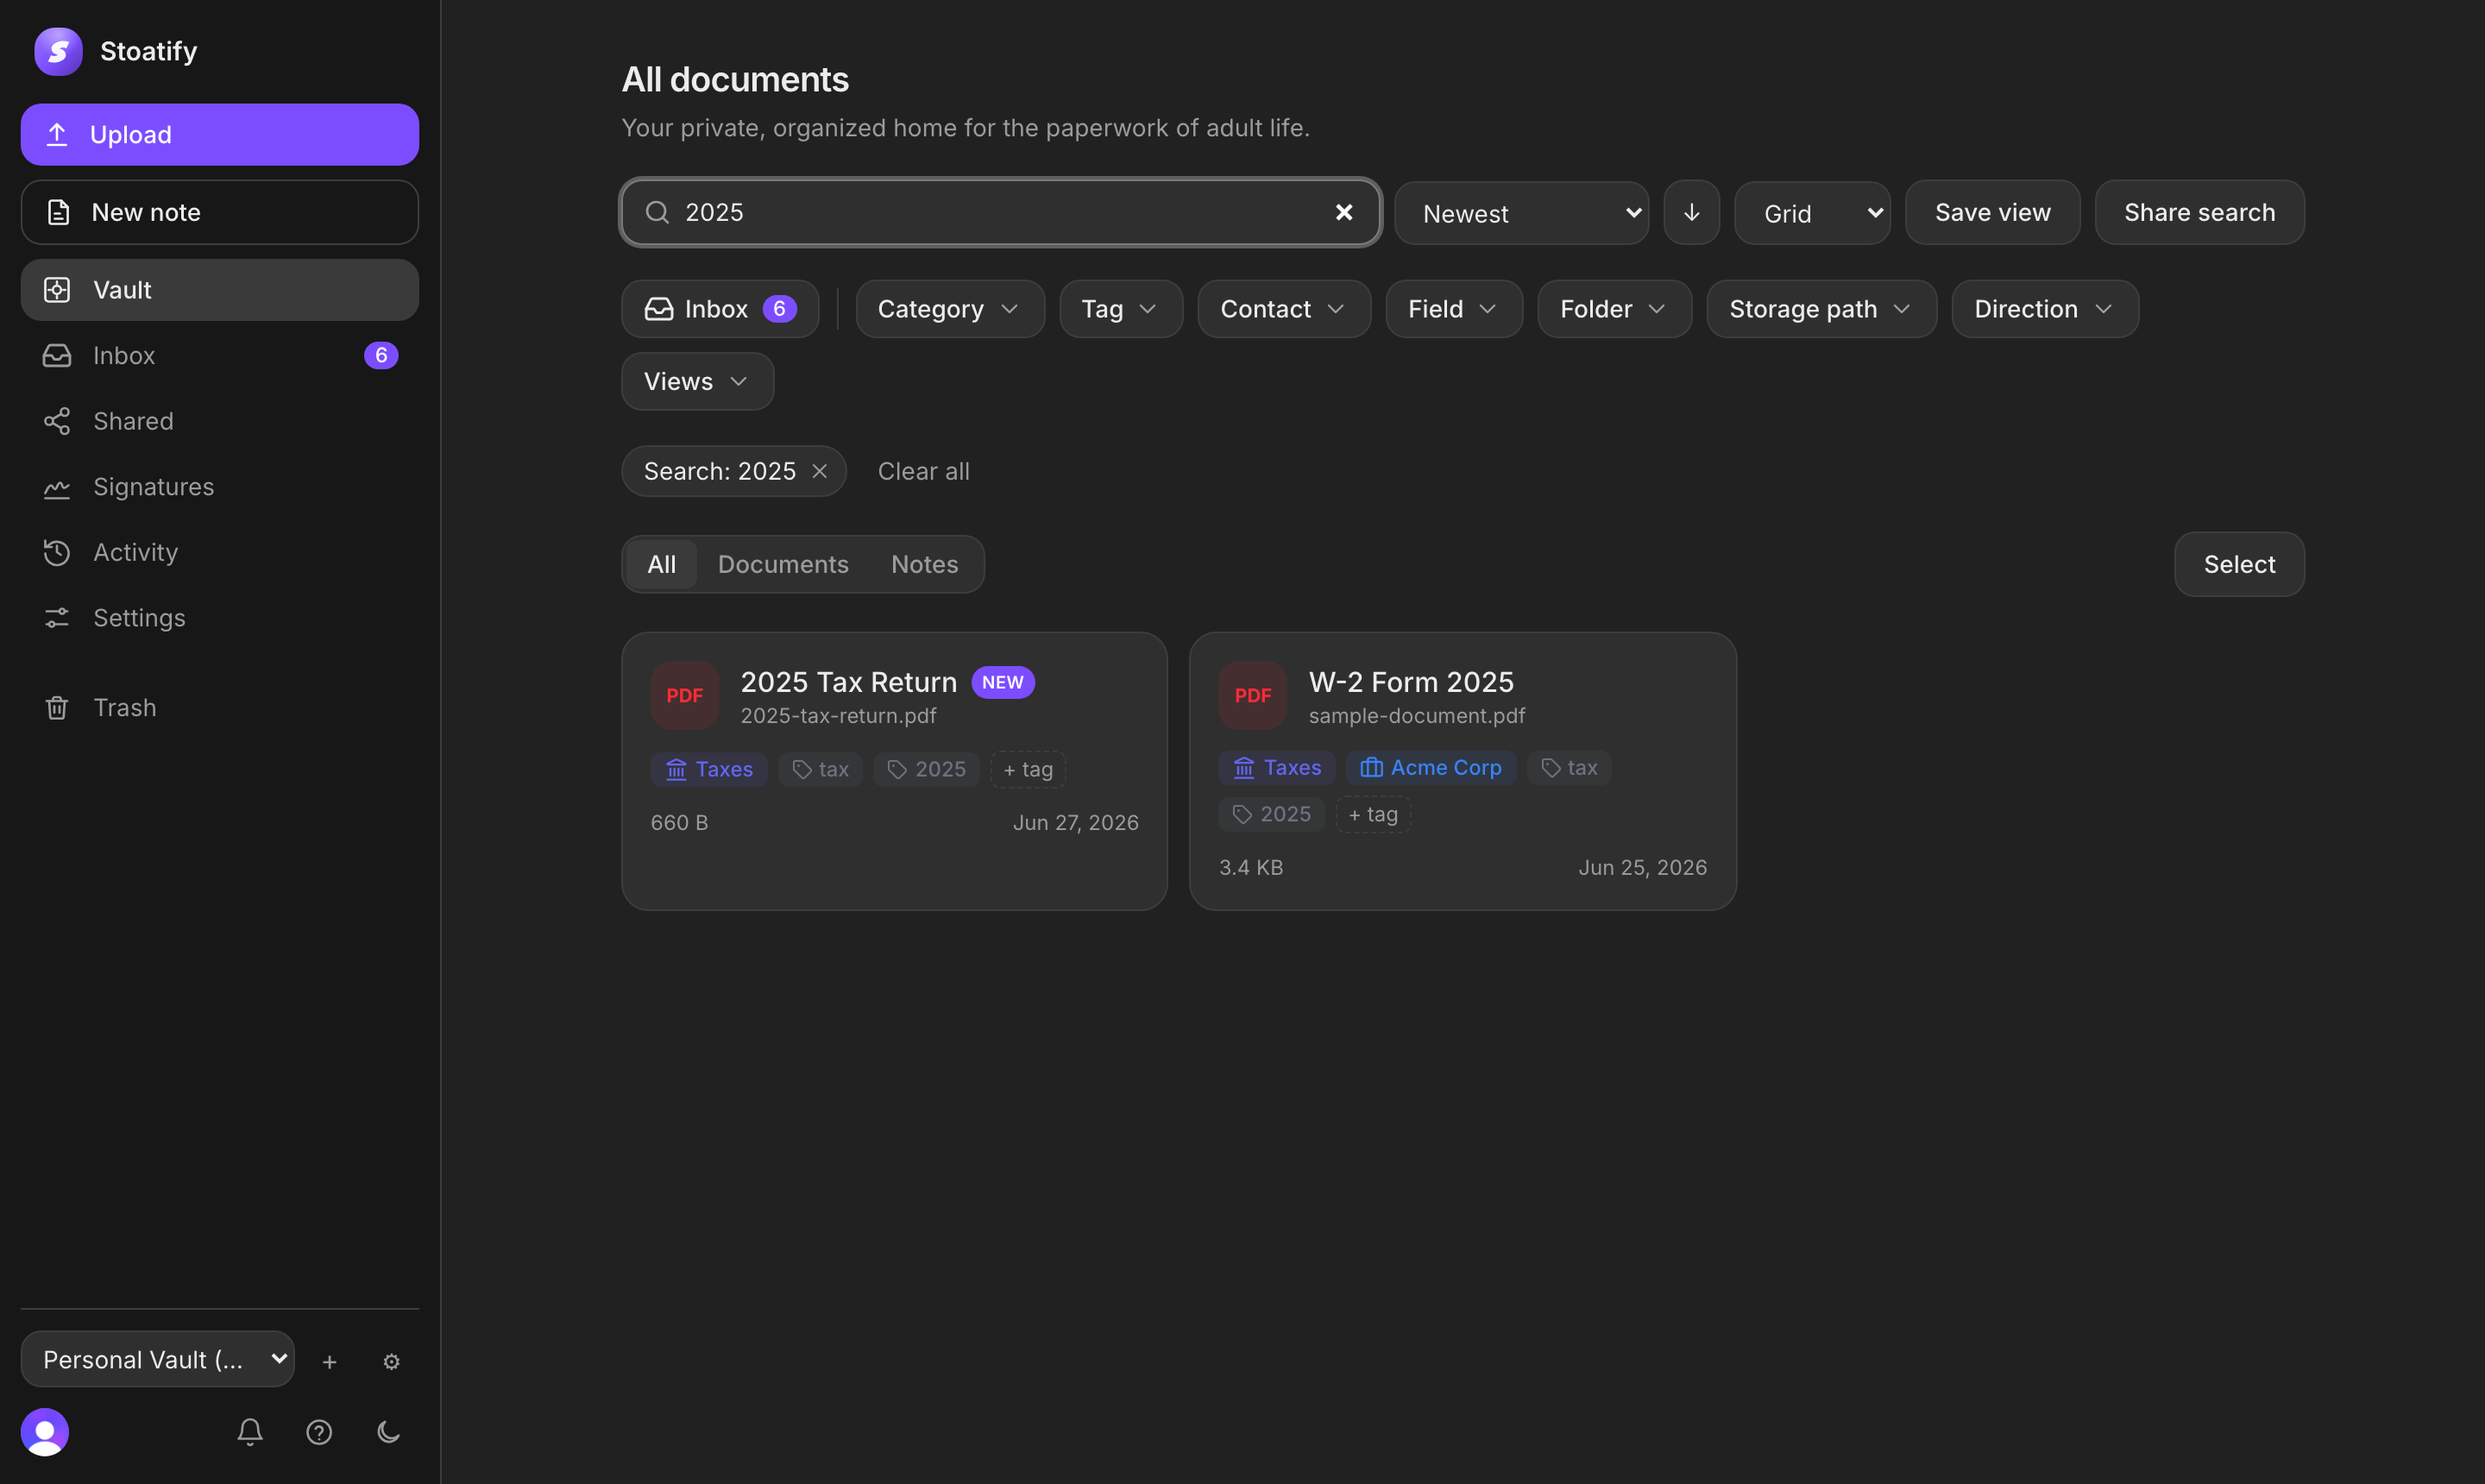Open the Newest sort dropdown

[1521, 213]
